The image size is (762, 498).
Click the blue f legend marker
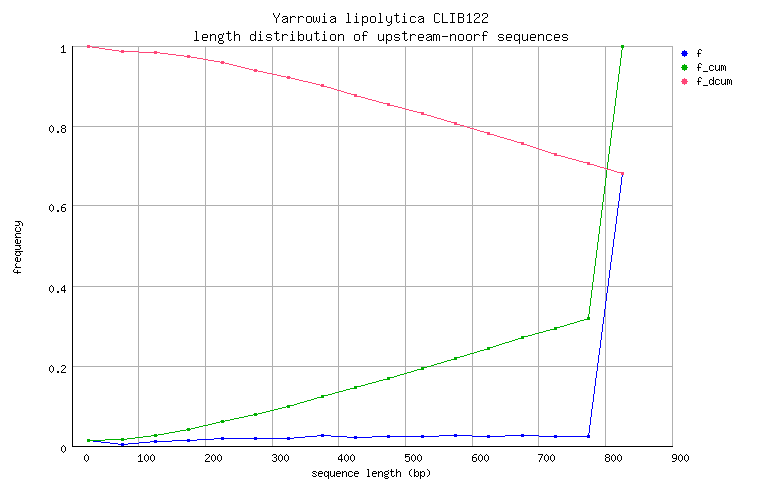[683, 53]
